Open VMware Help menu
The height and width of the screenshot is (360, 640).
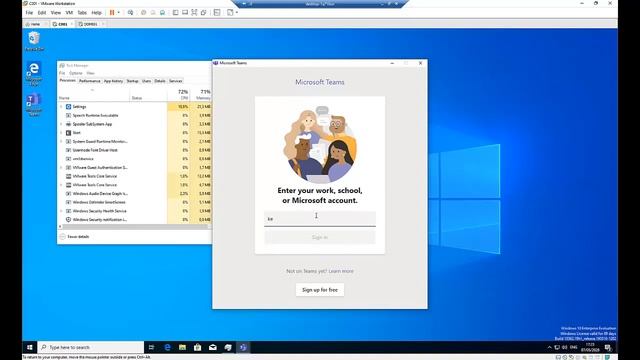click(96, 13)
